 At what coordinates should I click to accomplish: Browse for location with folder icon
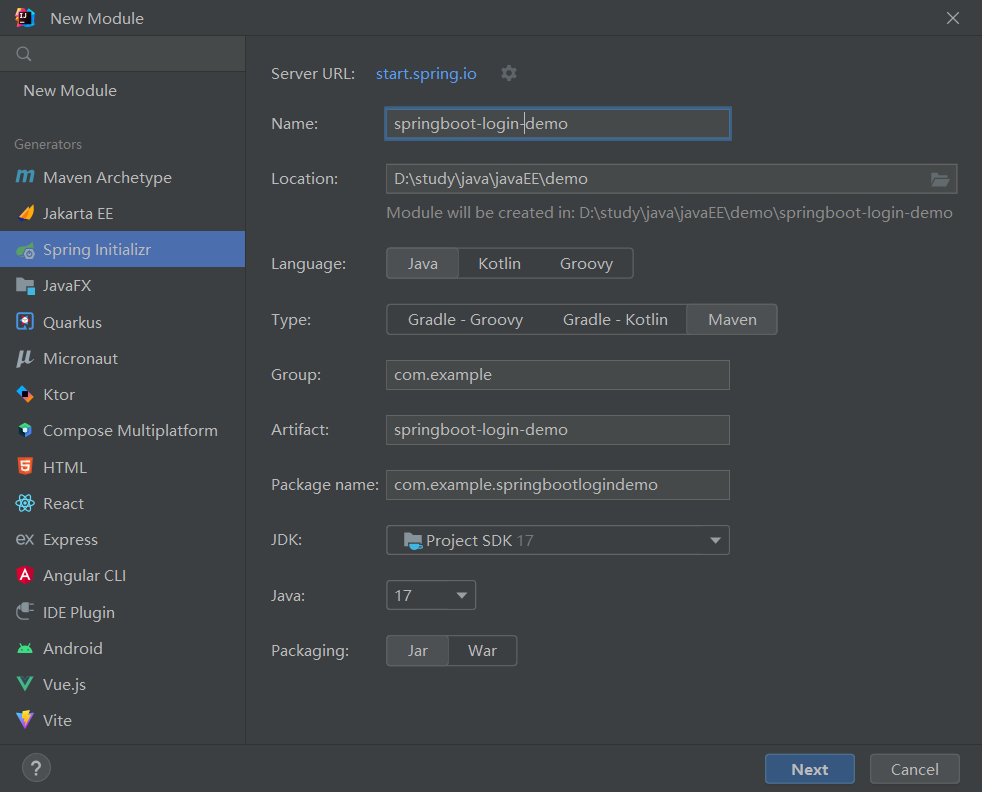point(939,179)
